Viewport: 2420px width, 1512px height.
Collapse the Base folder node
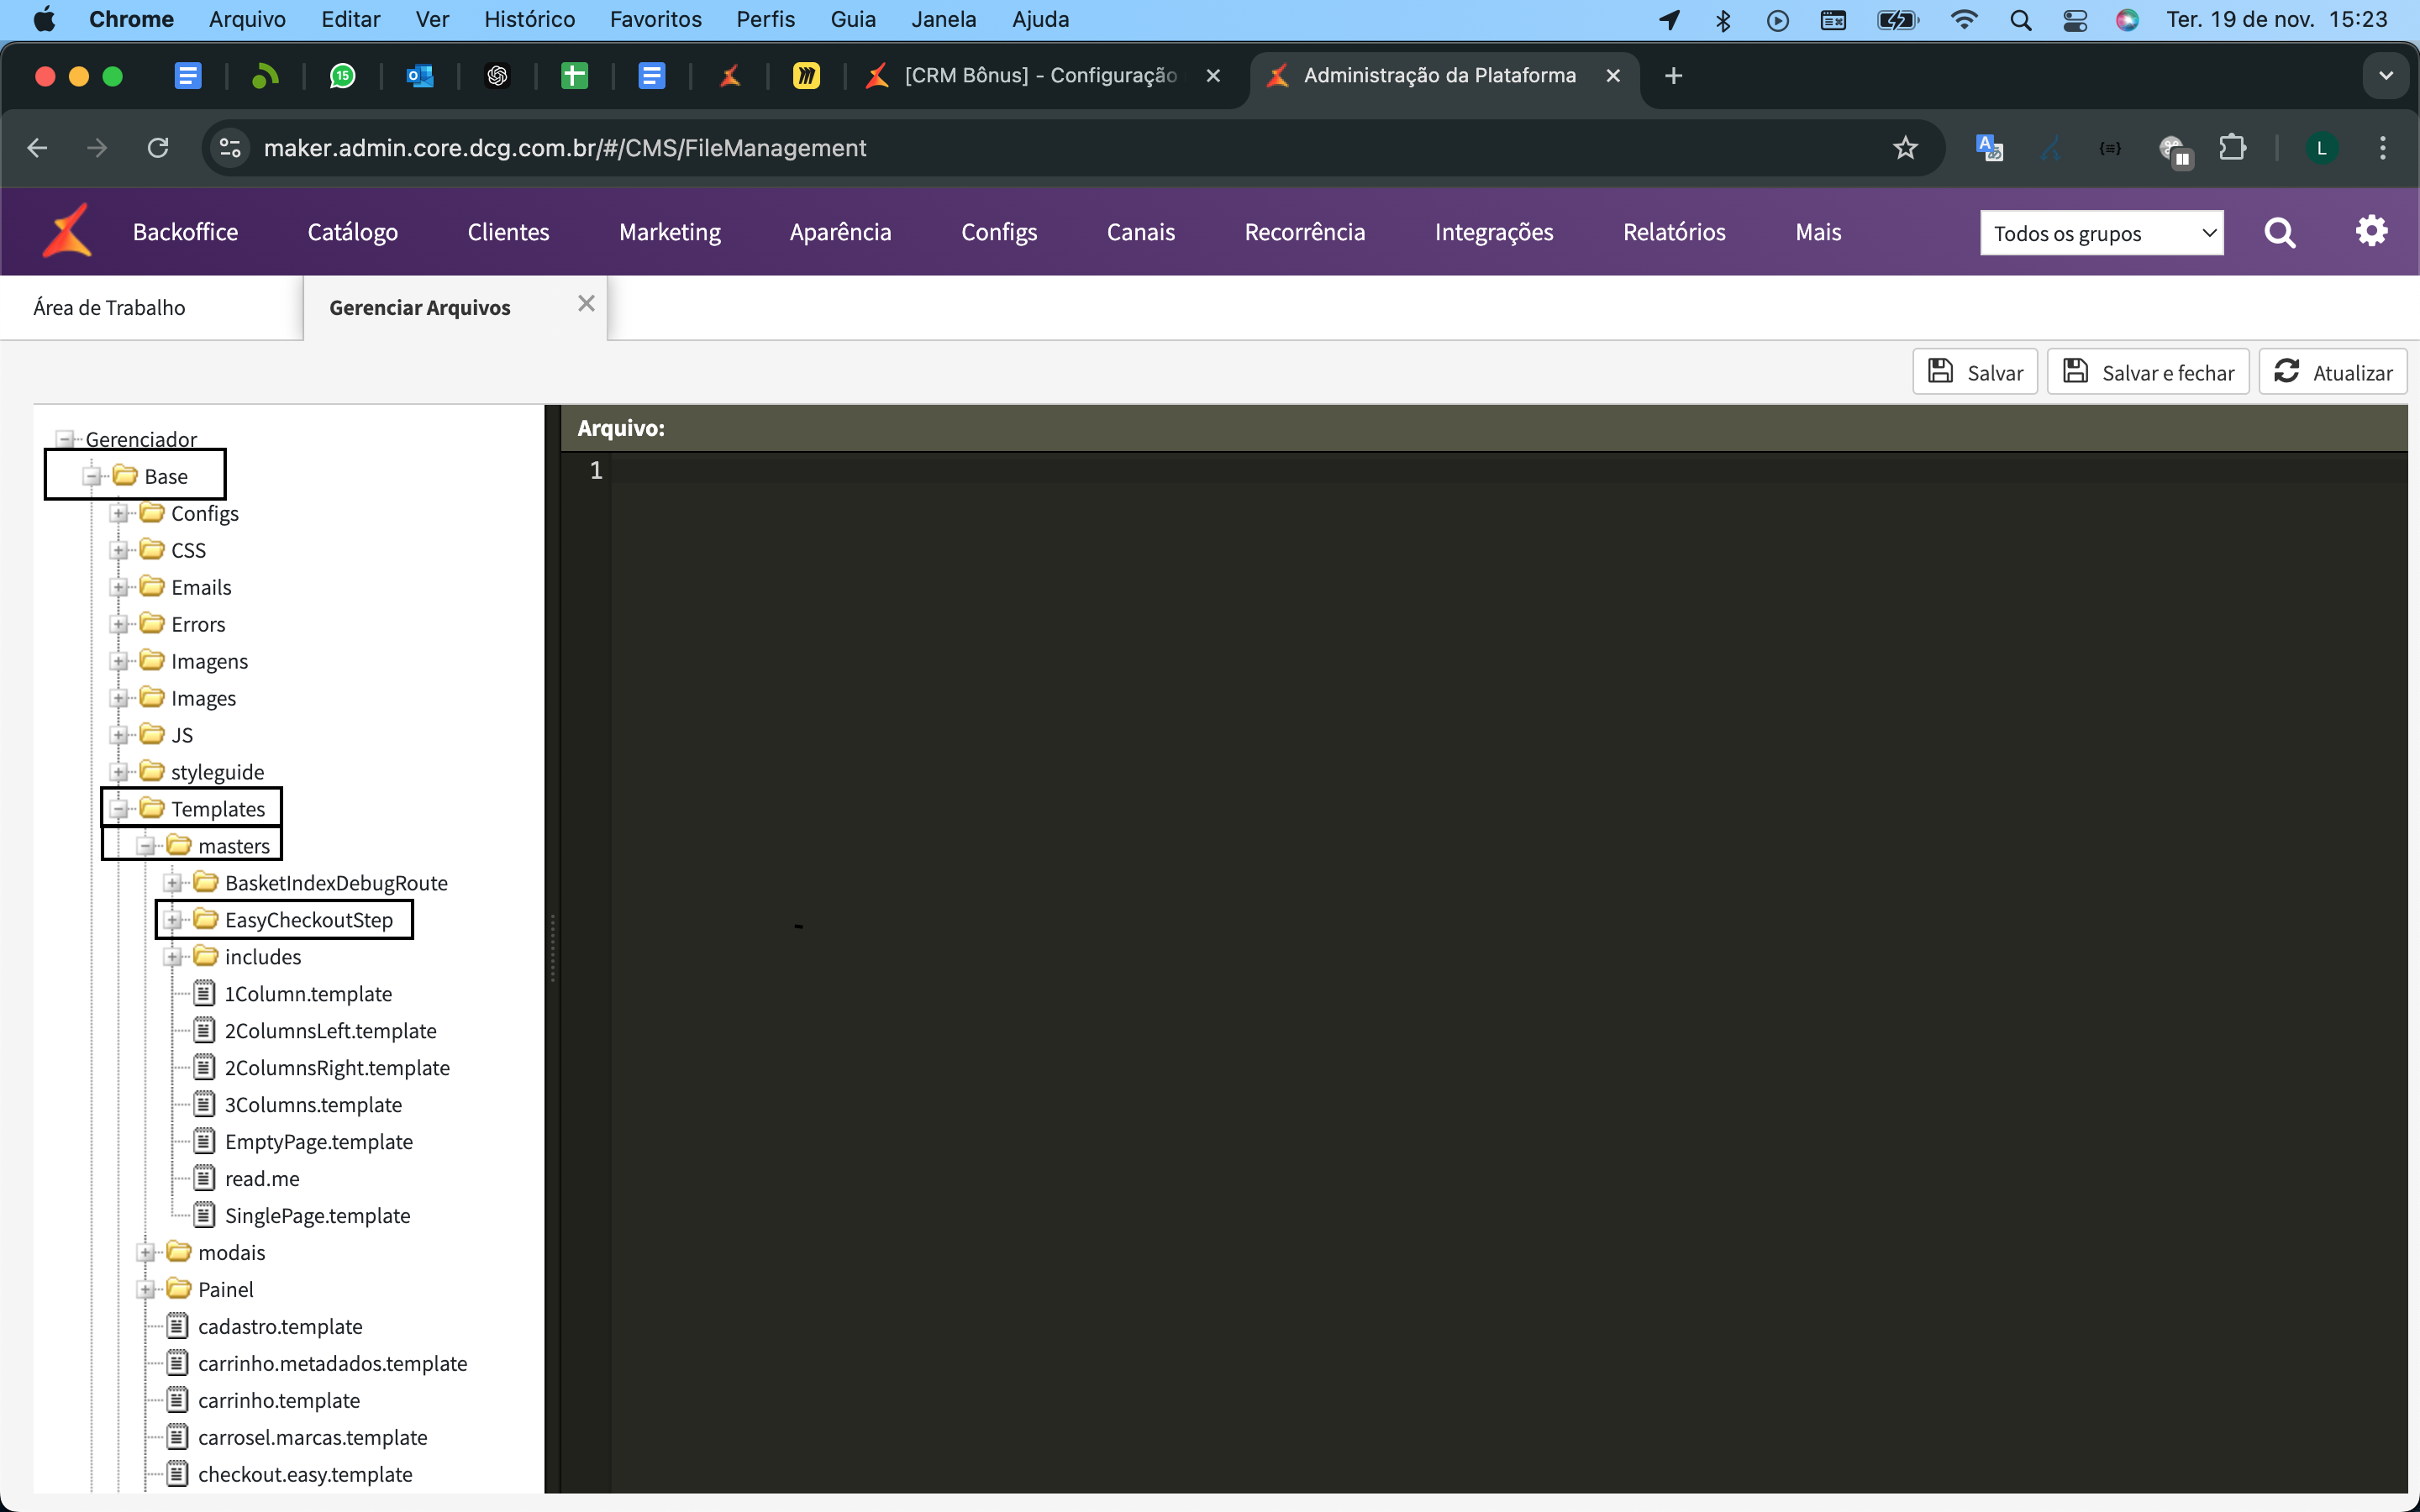(92, 477)
